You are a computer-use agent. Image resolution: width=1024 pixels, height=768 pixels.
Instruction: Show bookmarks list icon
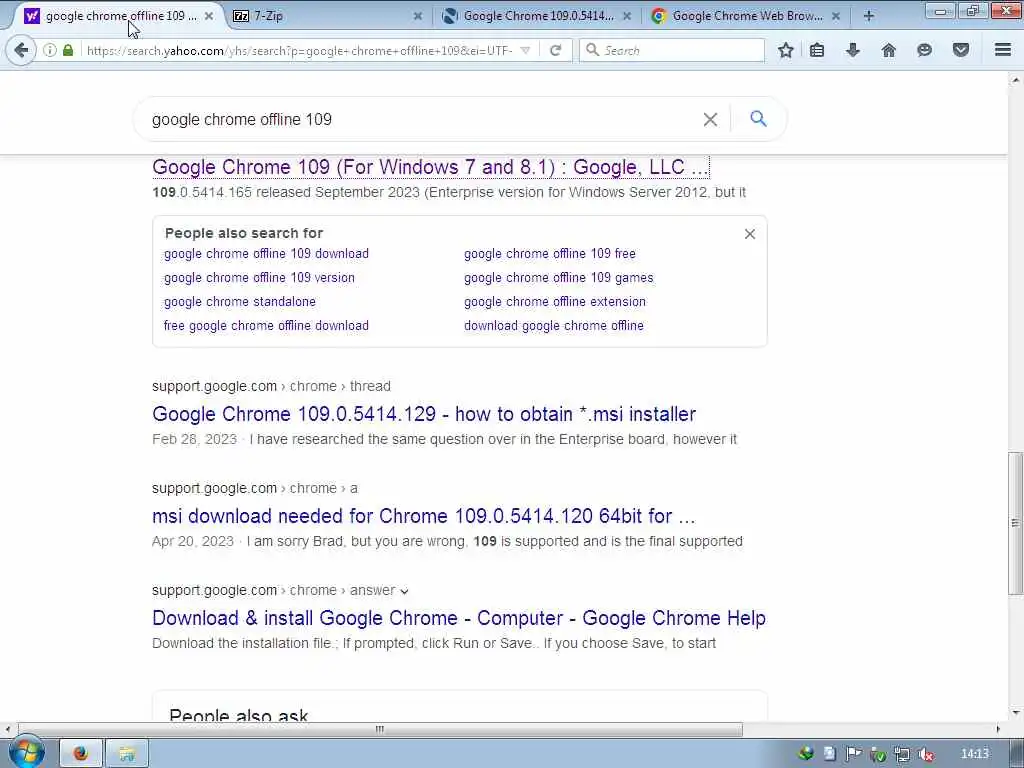point(817,50)
